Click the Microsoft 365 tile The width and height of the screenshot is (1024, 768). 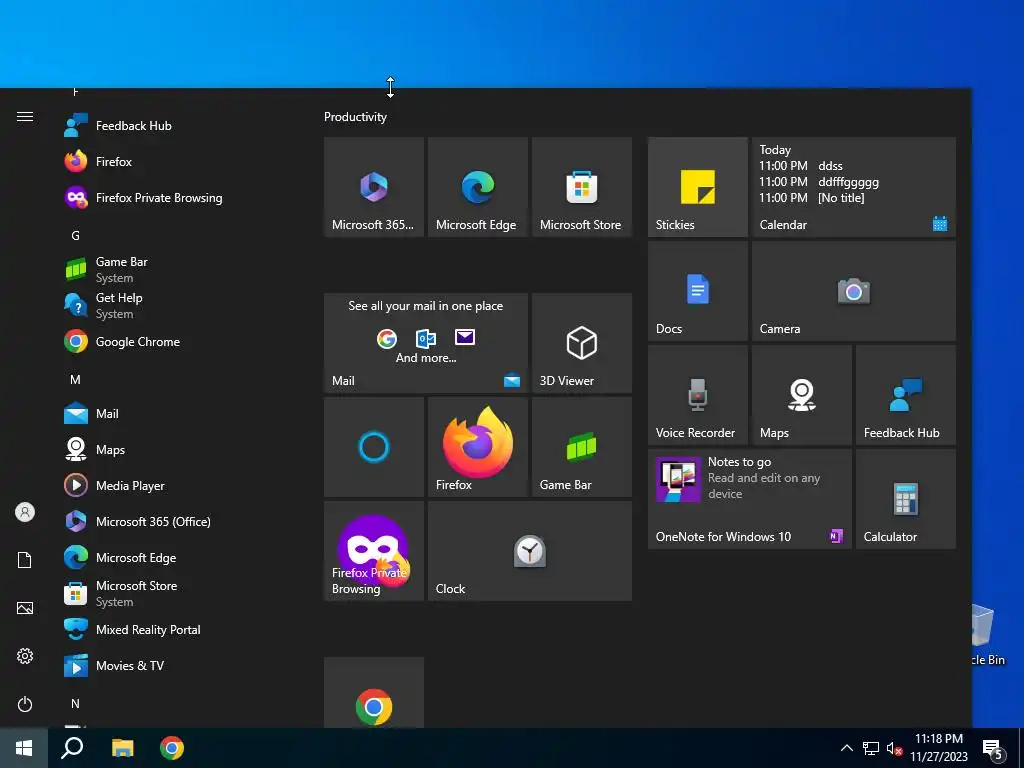[374, 187]
